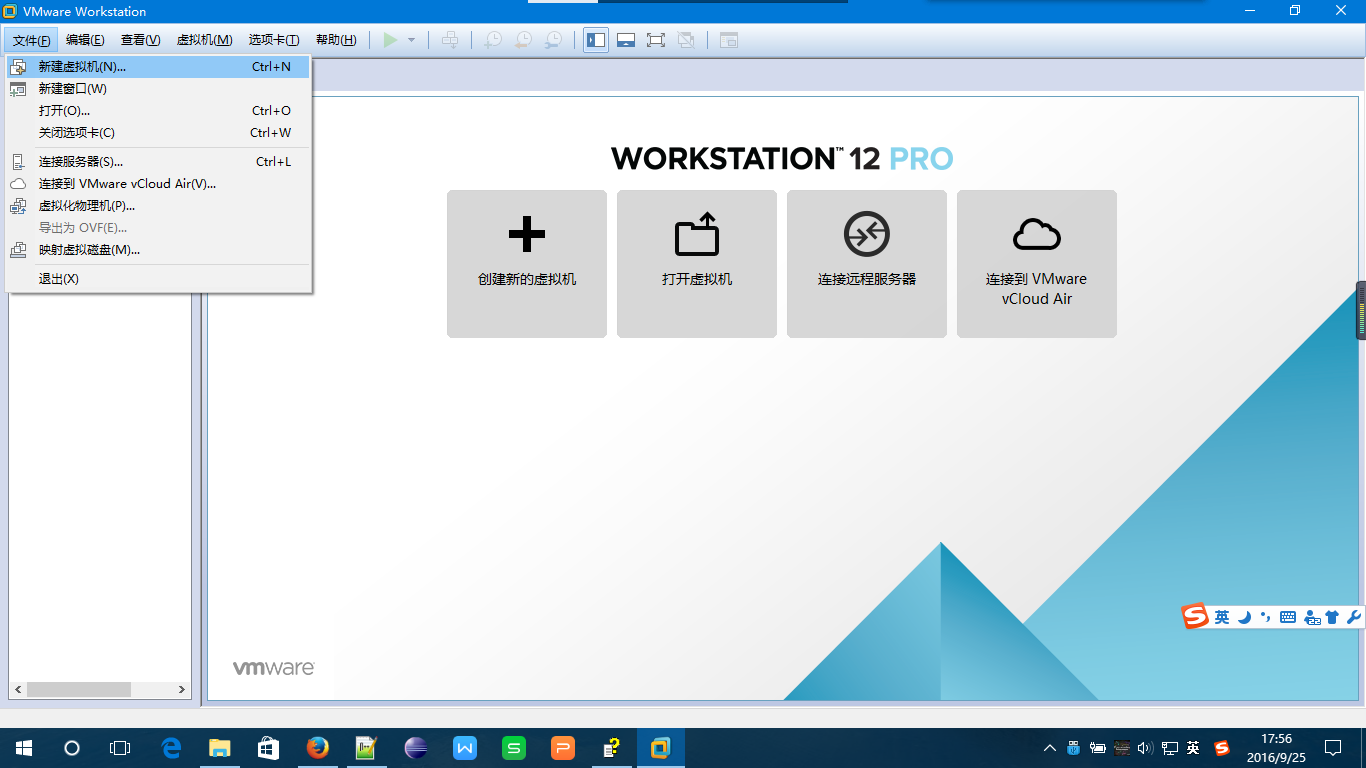The height and width of the screenshot is (768, 1366).
Task: Open Task View in the taskbar
Action: point(120,748)
